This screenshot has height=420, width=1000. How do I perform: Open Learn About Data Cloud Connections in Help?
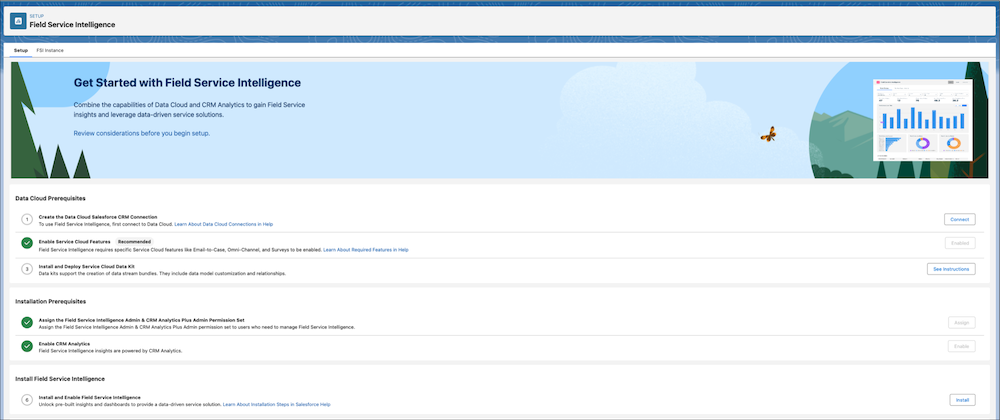pyautogui.click(x=223, y=225)
